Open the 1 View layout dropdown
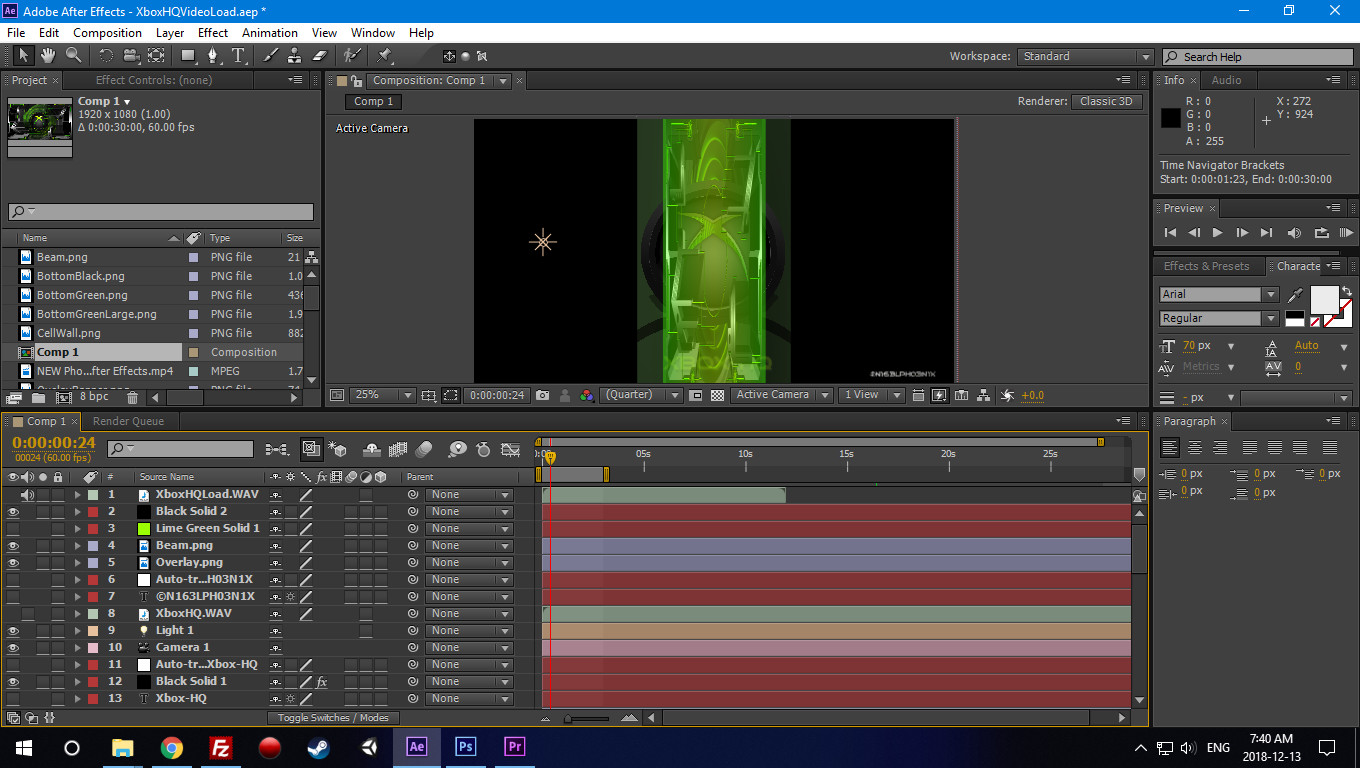The height and width of the screenshot is (768, 1360). click(871, 395)
